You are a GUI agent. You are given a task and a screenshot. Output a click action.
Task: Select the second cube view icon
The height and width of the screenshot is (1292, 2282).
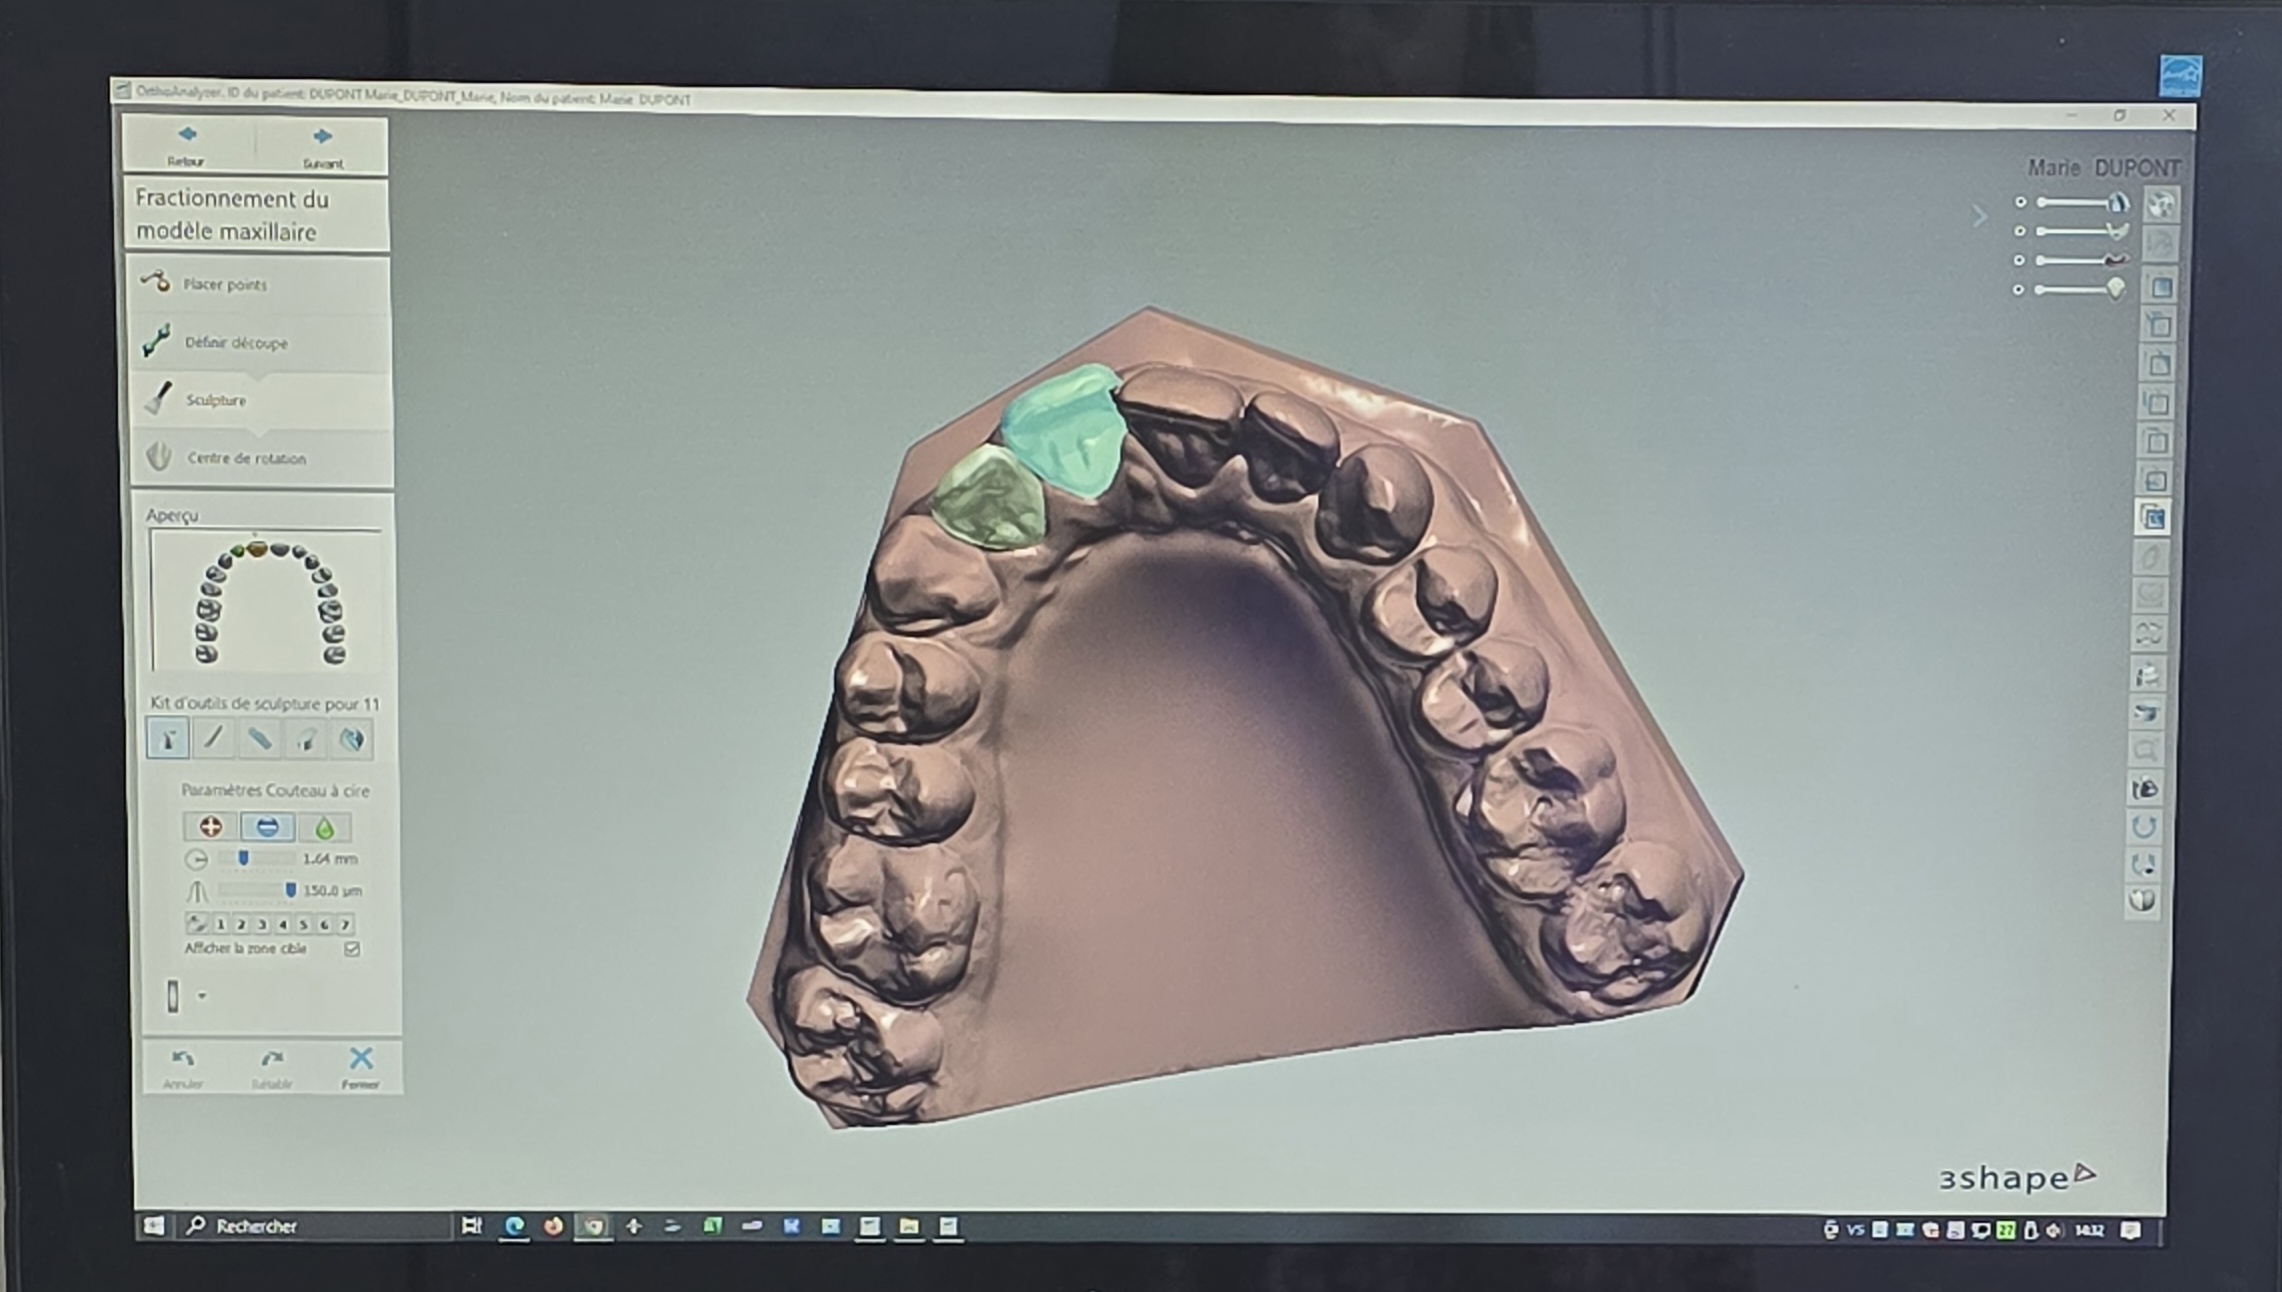(x=2160, y=325)
